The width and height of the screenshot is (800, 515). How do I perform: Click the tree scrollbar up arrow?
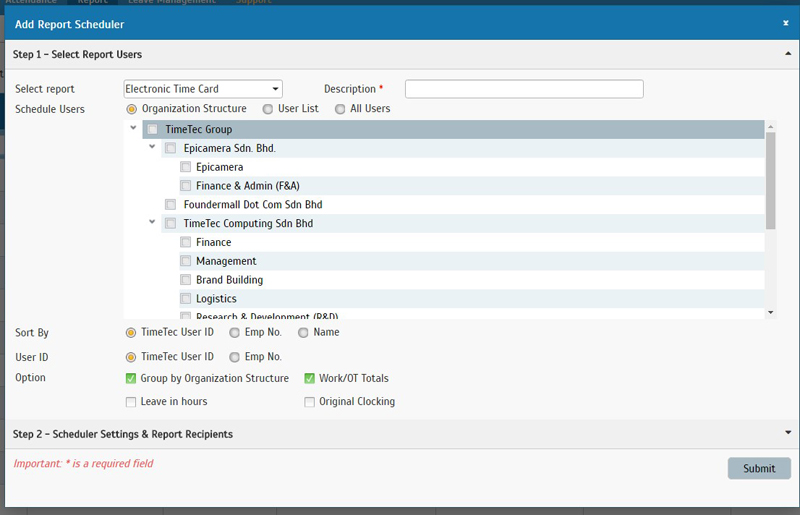click(770, 126)
